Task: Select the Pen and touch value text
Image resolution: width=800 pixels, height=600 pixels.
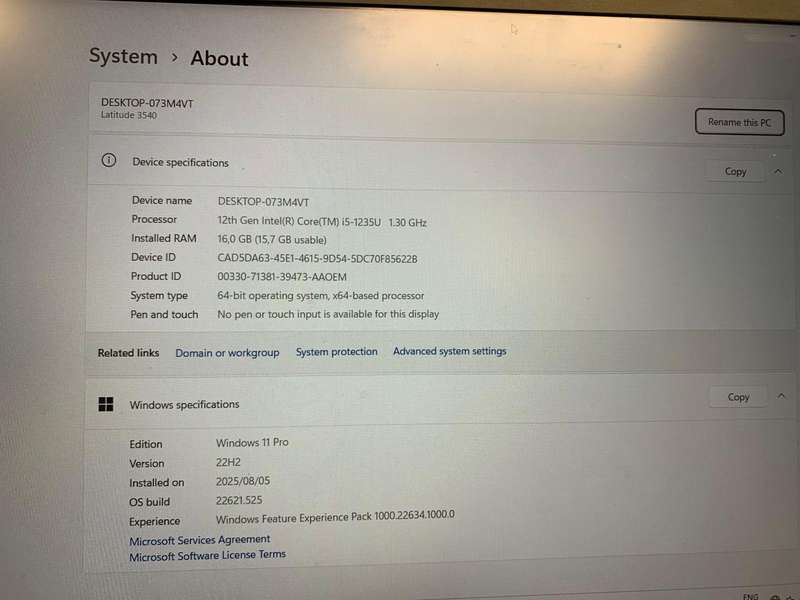Action: click(x=328, y=314)
